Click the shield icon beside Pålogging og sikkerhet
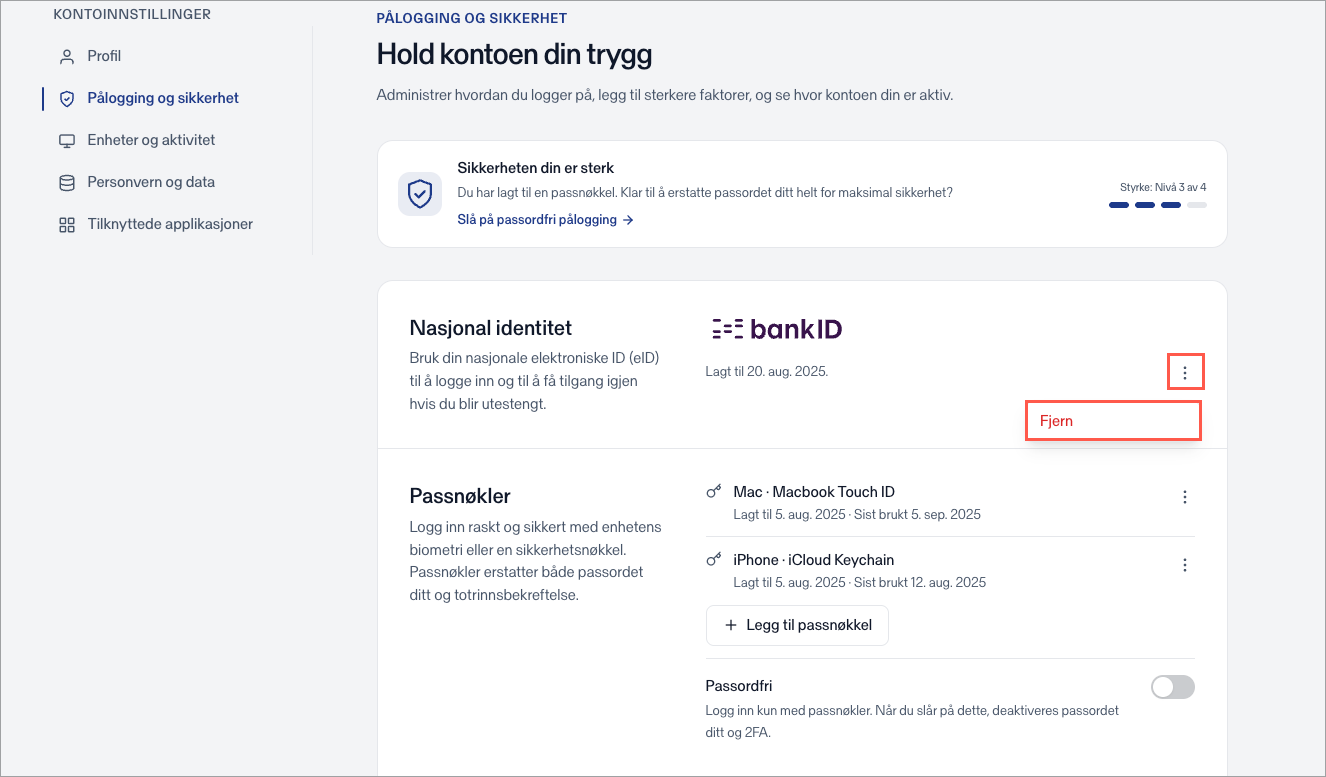This screenshot has width=1326, height=777. pos(67,98)
